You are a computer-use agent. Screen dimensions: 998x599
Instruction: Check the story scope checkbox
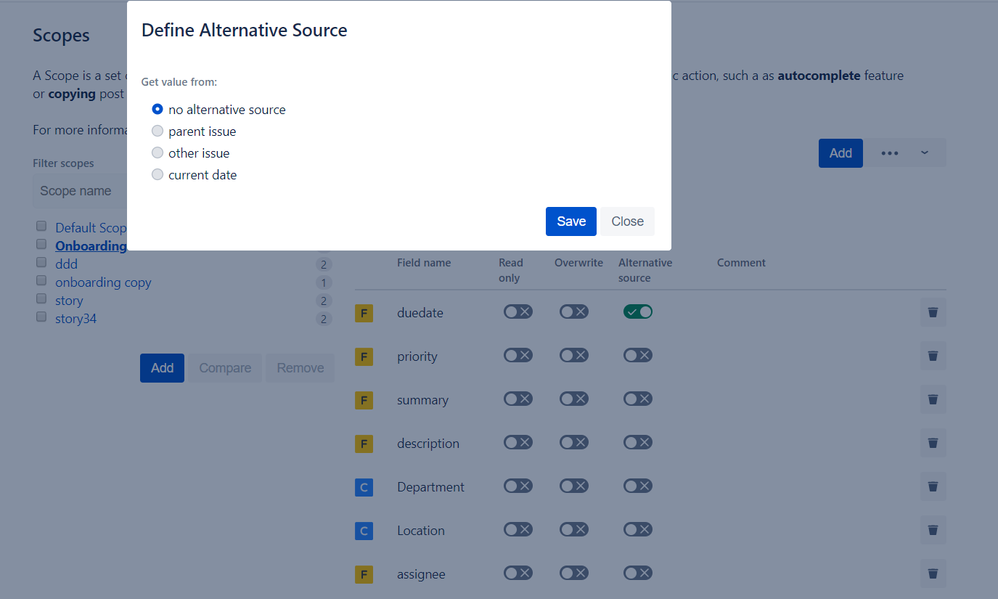tap(41, 299)
